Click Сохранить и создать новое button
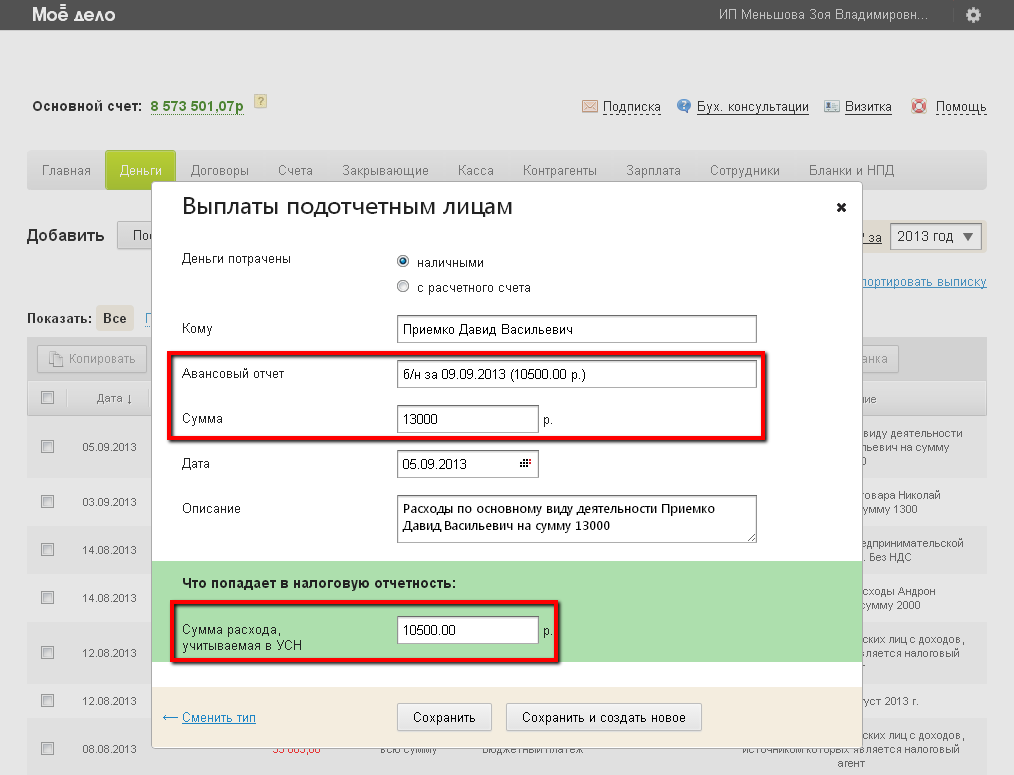 [603, 717]
